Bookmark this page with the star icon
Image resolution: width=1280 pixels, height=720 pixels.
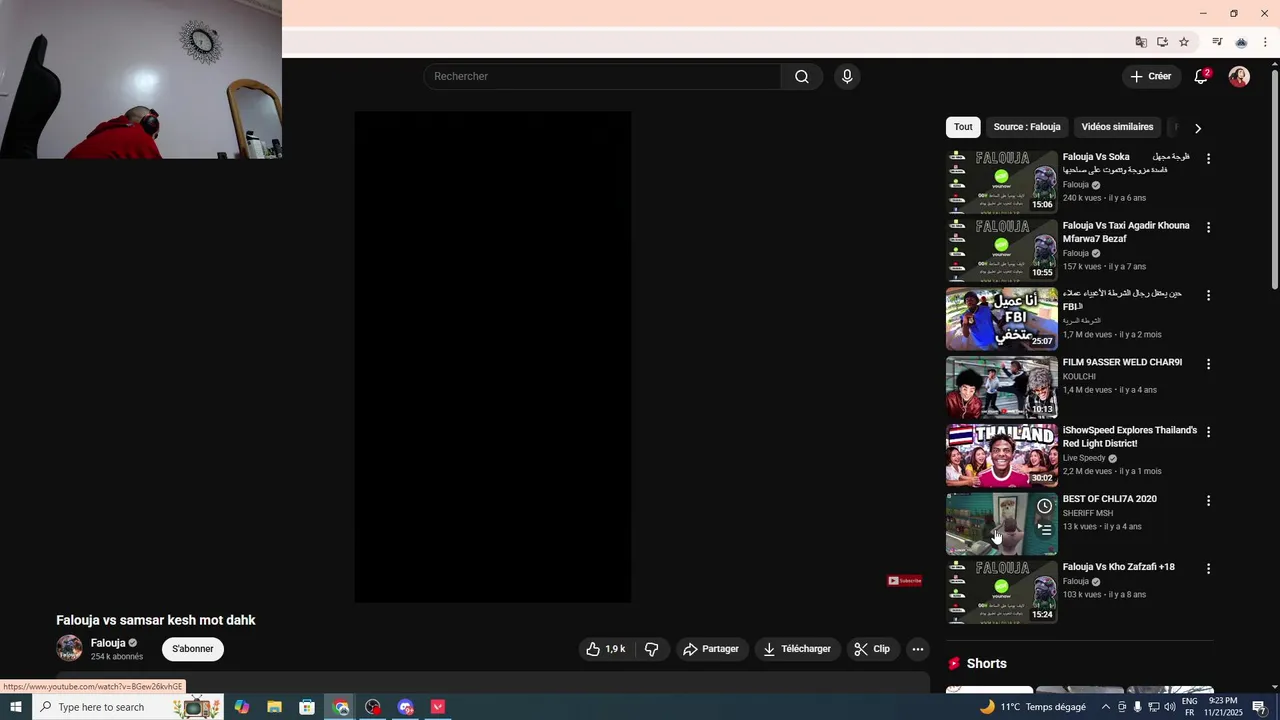tap(1184, 42)
